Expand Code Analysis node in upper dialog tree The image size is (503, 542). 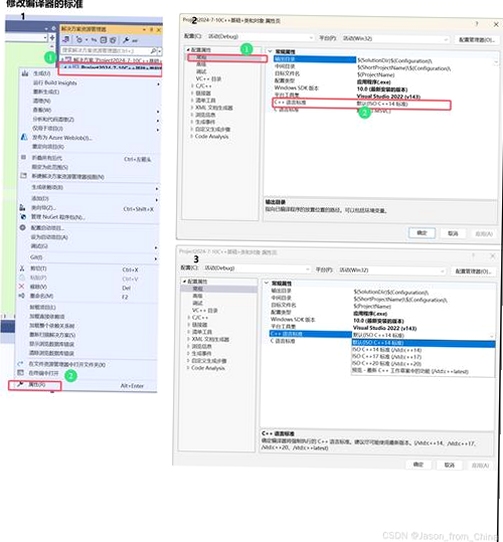point(192,136)
